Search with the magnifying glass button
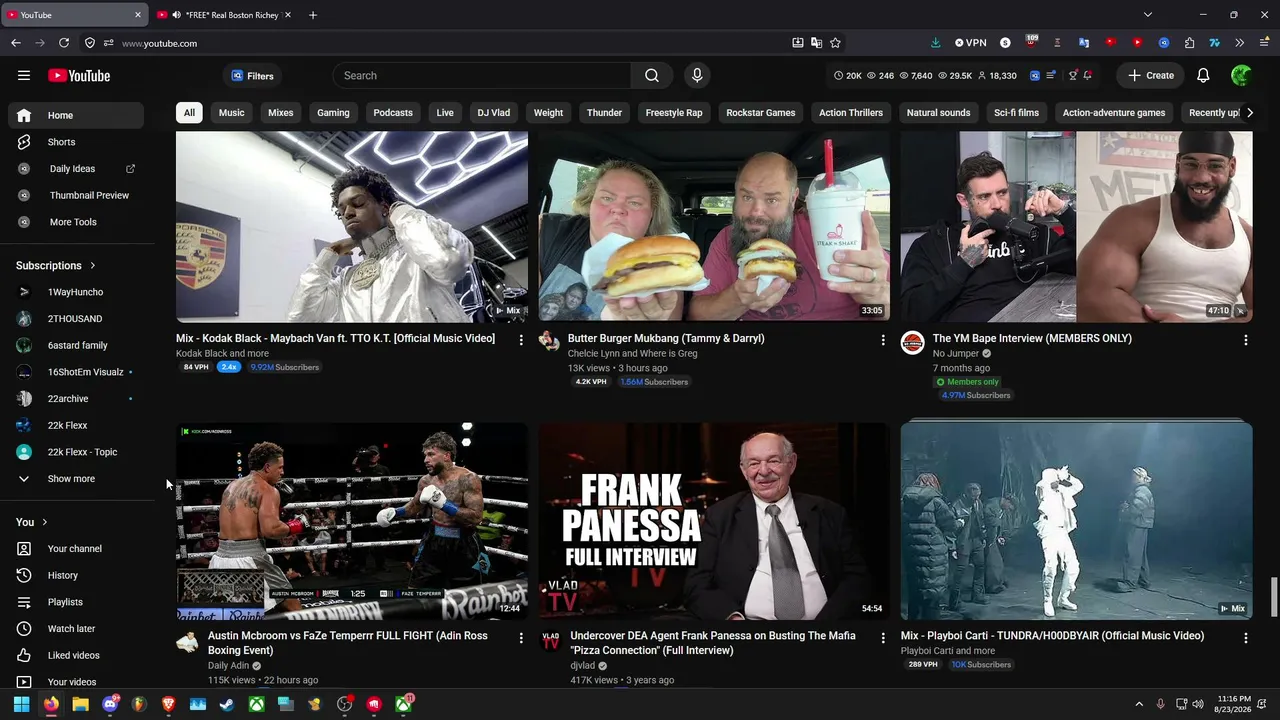Viewport: 1280px width, 720px height. (x=652, y=76)
